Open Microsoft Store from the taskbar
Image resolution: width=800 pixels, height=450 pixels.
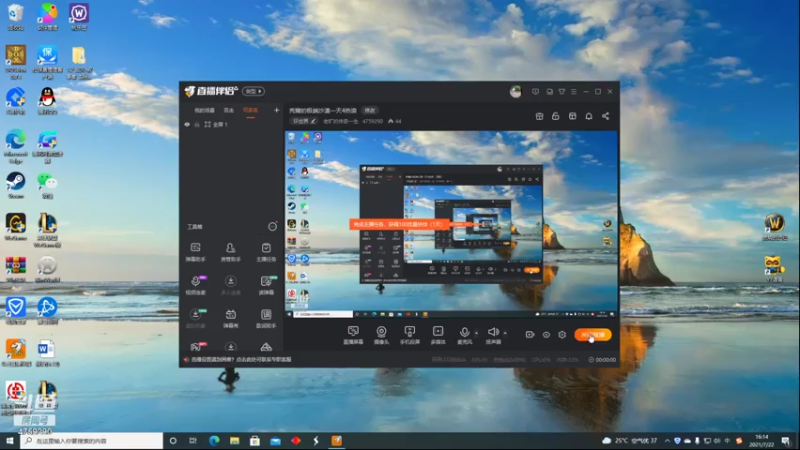pyautogui.click(x=255, y=441)
